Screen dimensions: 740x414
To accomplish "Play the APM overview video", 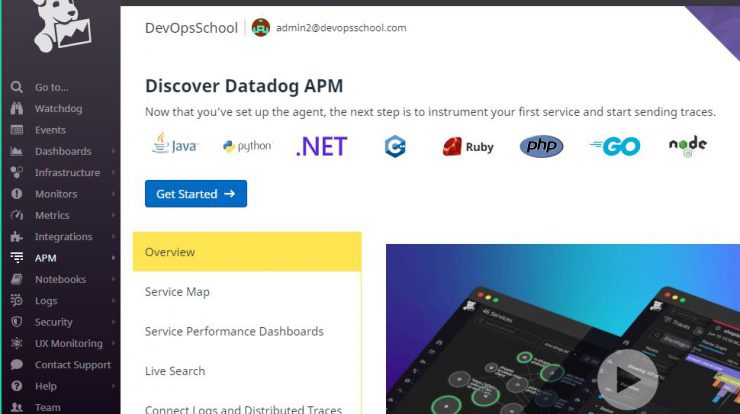I will pyautogui.click(x=627, y=379).
